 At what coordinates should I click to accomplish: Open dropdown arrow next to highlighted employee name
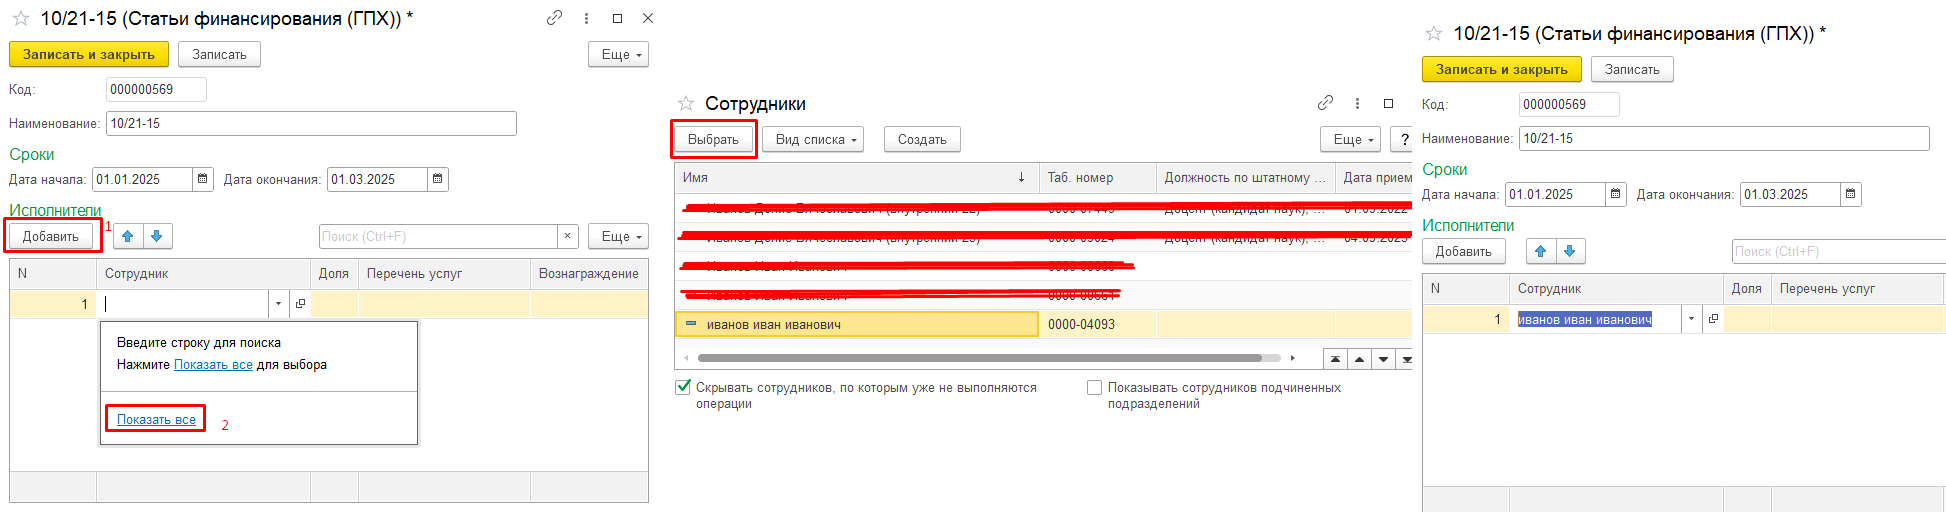pyautogui.click(x=1691, y=319)
